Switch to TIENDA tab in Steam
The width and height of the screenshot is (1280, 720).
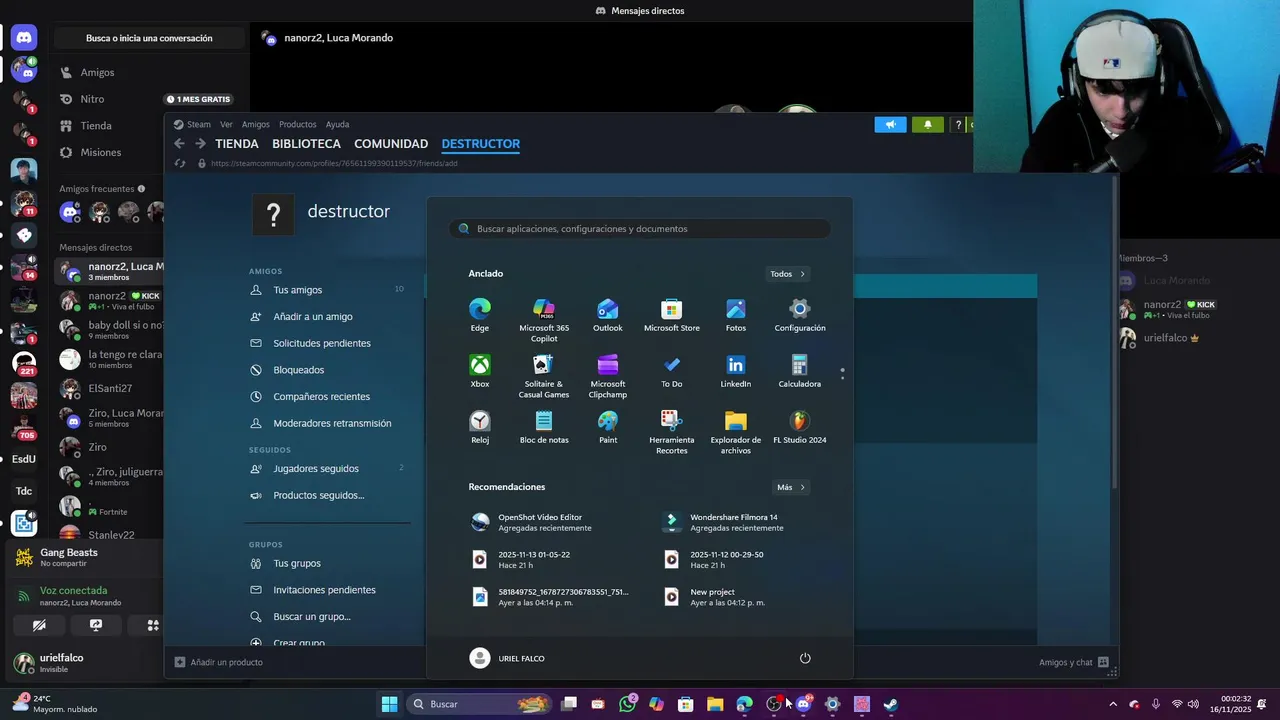237,144
